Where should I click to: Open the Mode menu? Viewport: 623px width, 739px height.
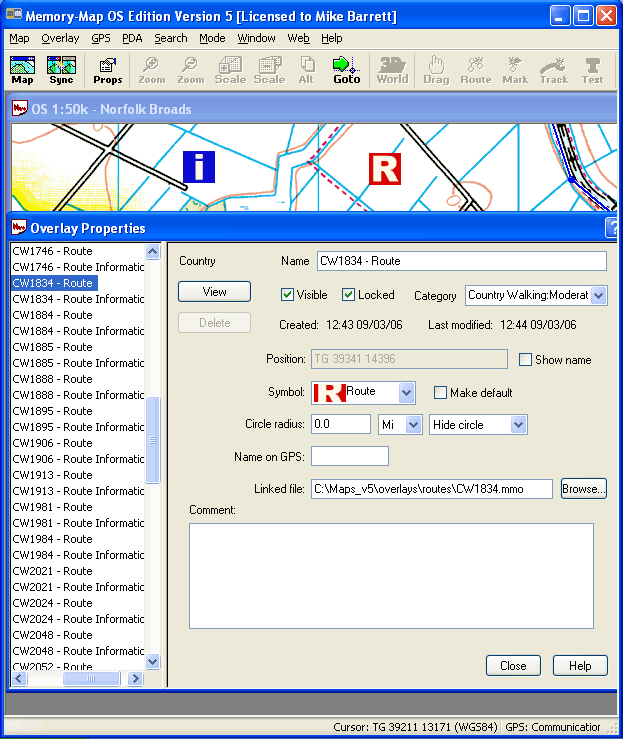pos(212,38)
